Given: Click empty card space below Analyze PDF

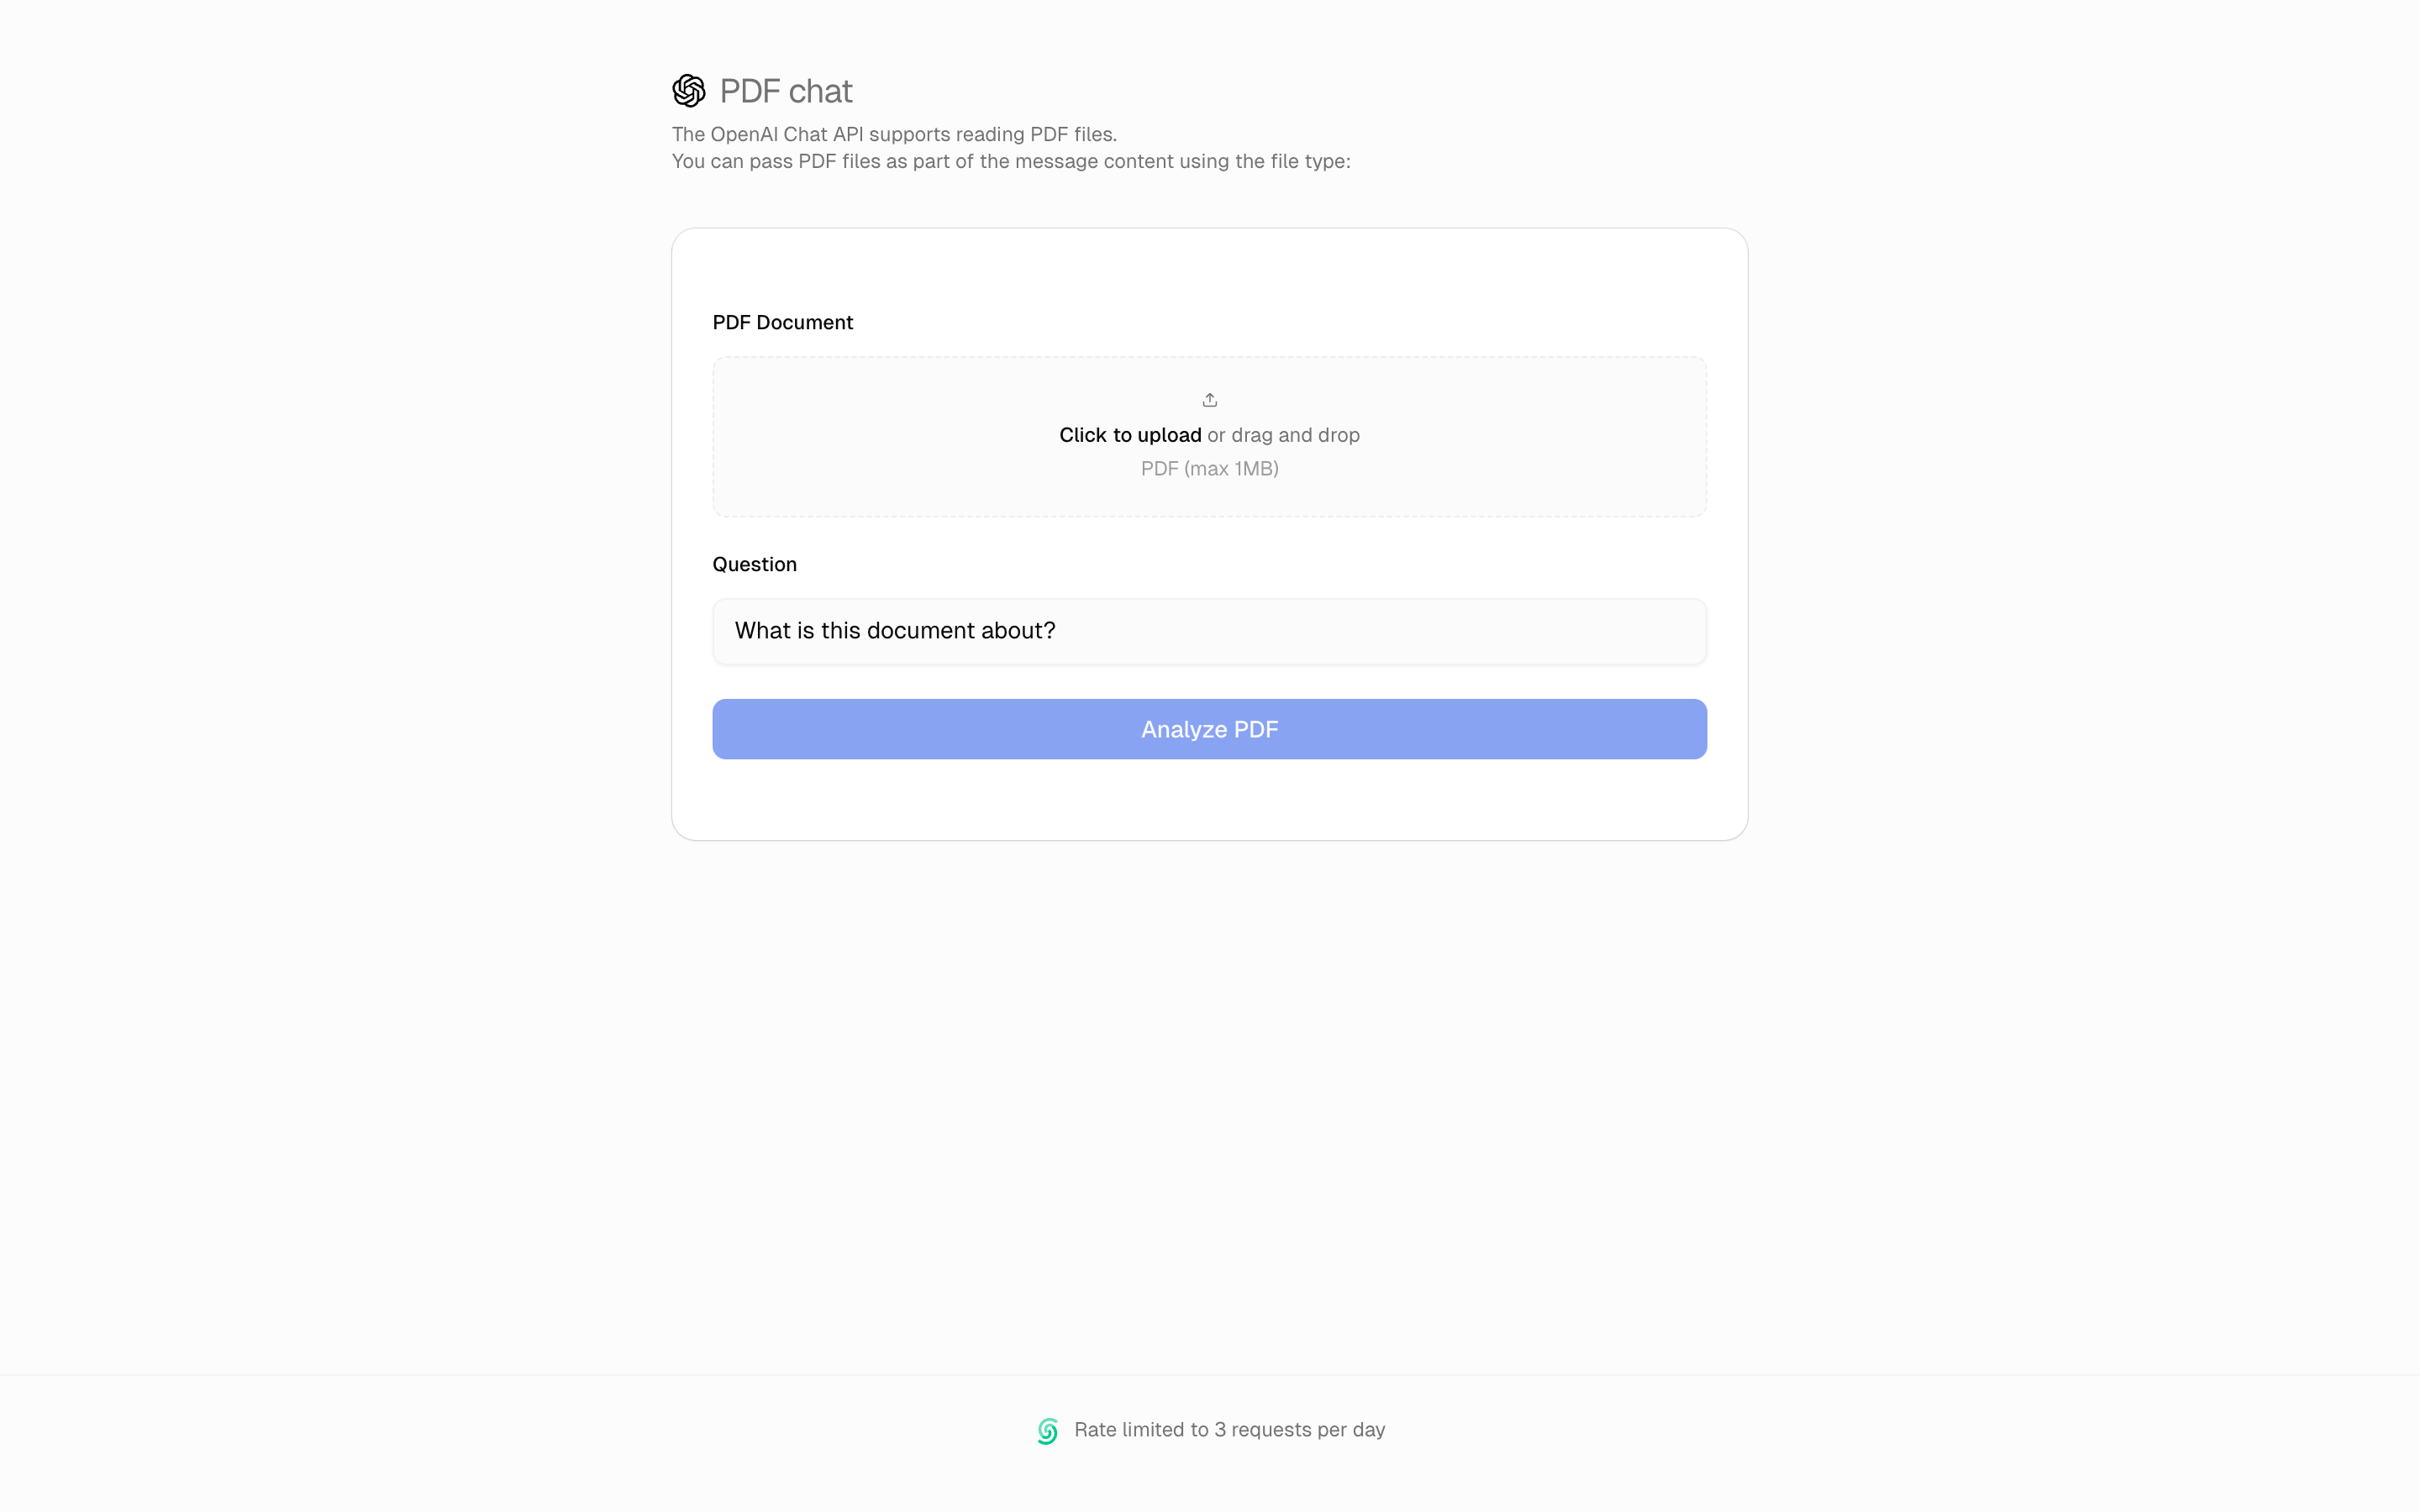Looking at the screenshot, I should (1209, 800).
